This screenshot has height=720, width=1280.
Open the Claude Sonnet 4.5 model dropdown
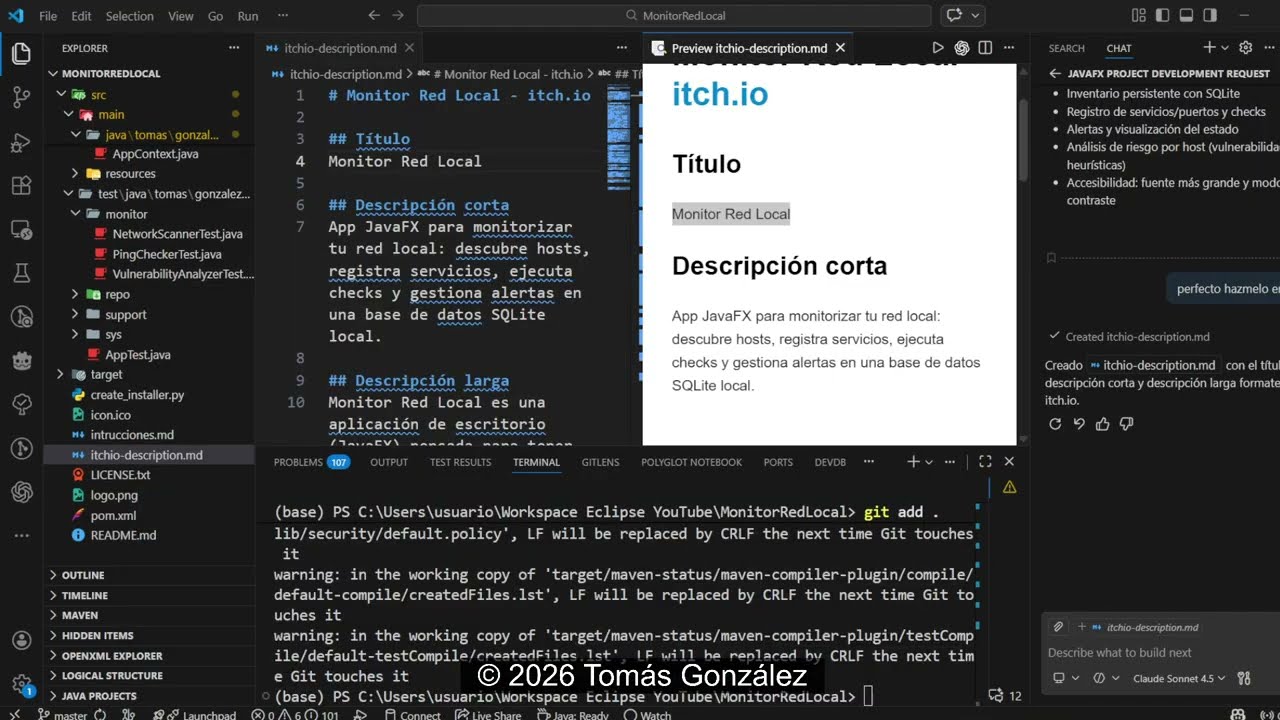click(1179, 678)
